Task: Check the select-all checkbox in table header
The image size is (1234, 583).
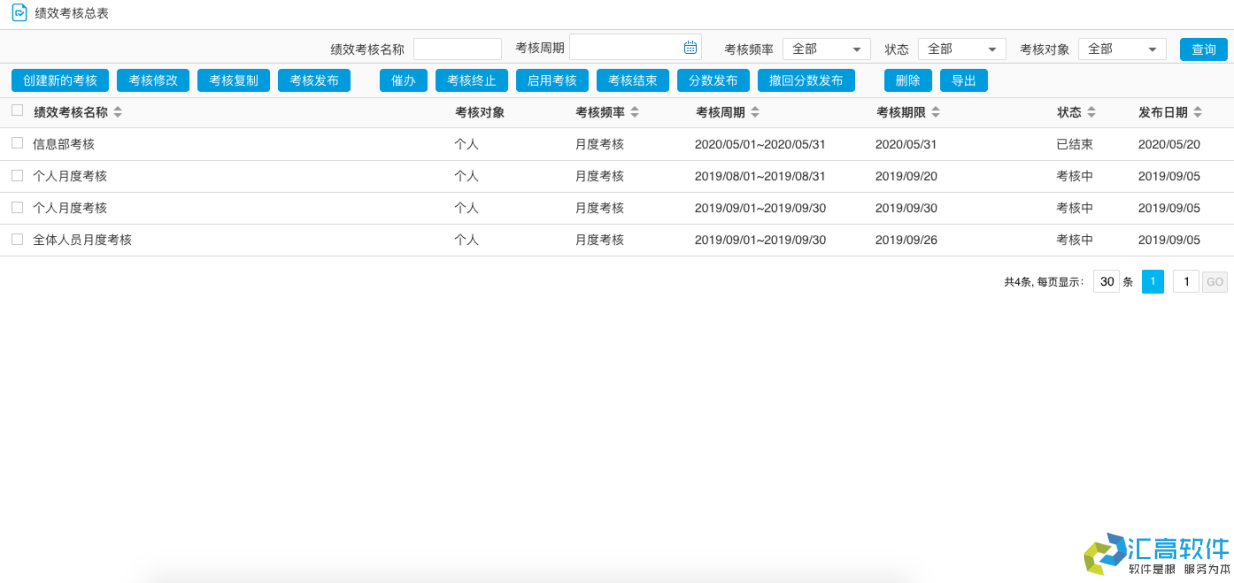Action: pyautogui.click(x=16, y=111)
